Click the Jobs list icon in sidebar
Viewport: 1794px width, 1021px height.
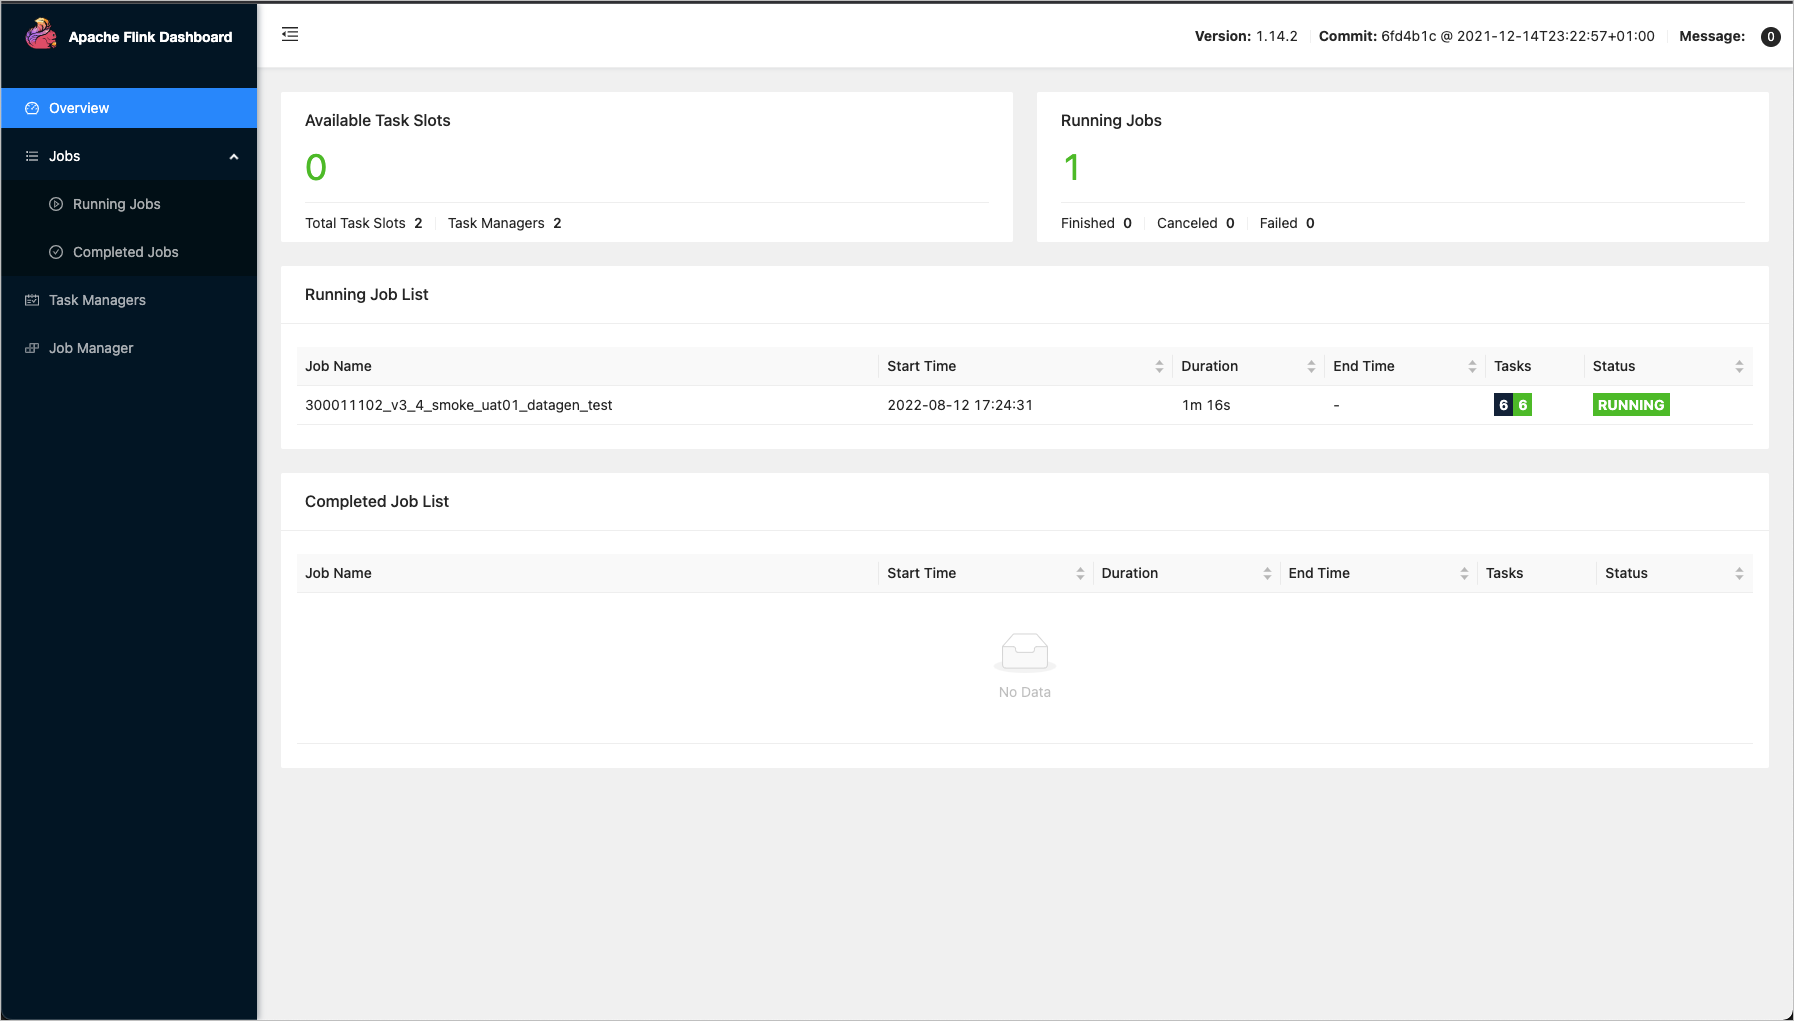(32, 156)
